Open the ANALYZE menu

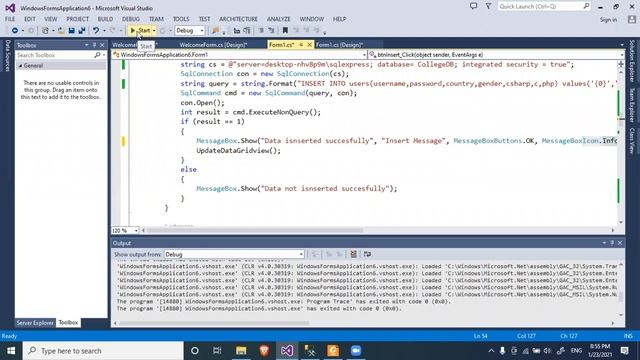click(x=278, y=19)
